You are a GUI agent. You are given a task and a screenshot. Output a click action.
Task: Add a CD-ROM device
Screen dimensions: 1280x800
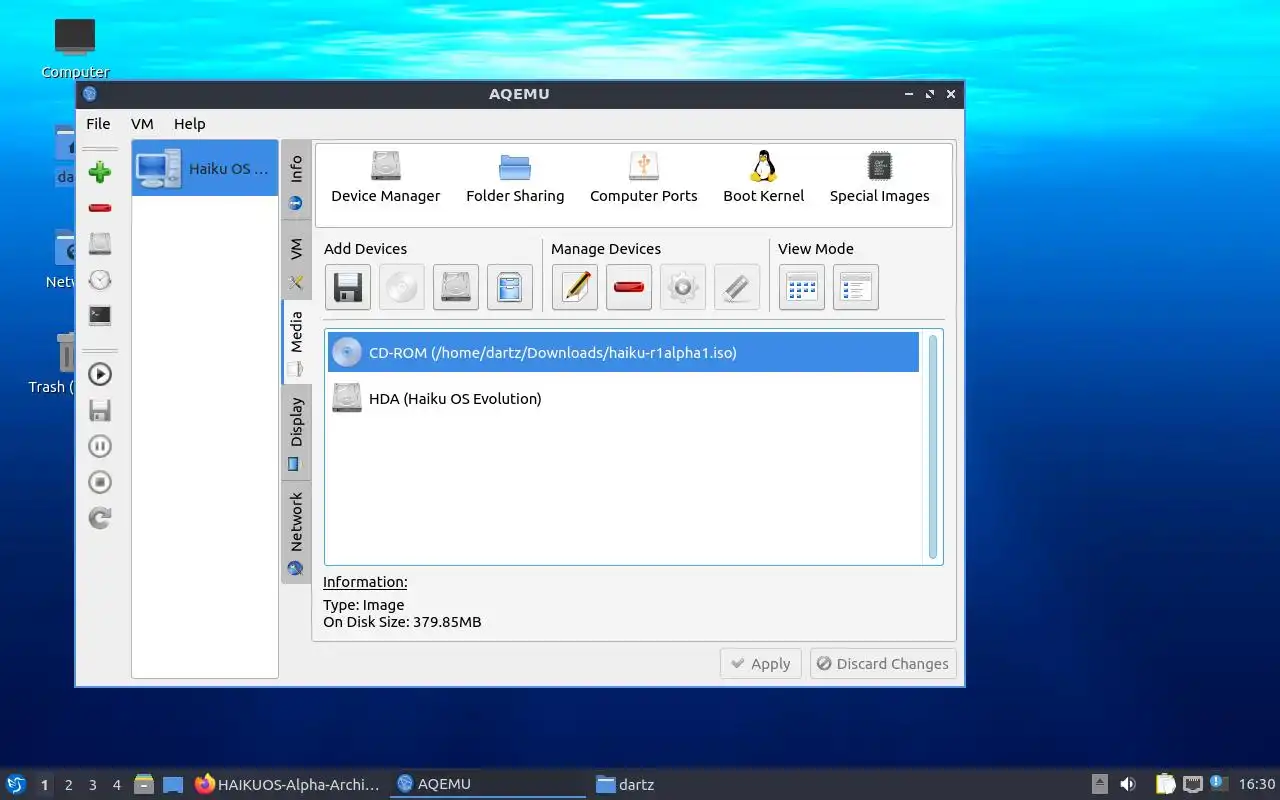tap(402, 288)
